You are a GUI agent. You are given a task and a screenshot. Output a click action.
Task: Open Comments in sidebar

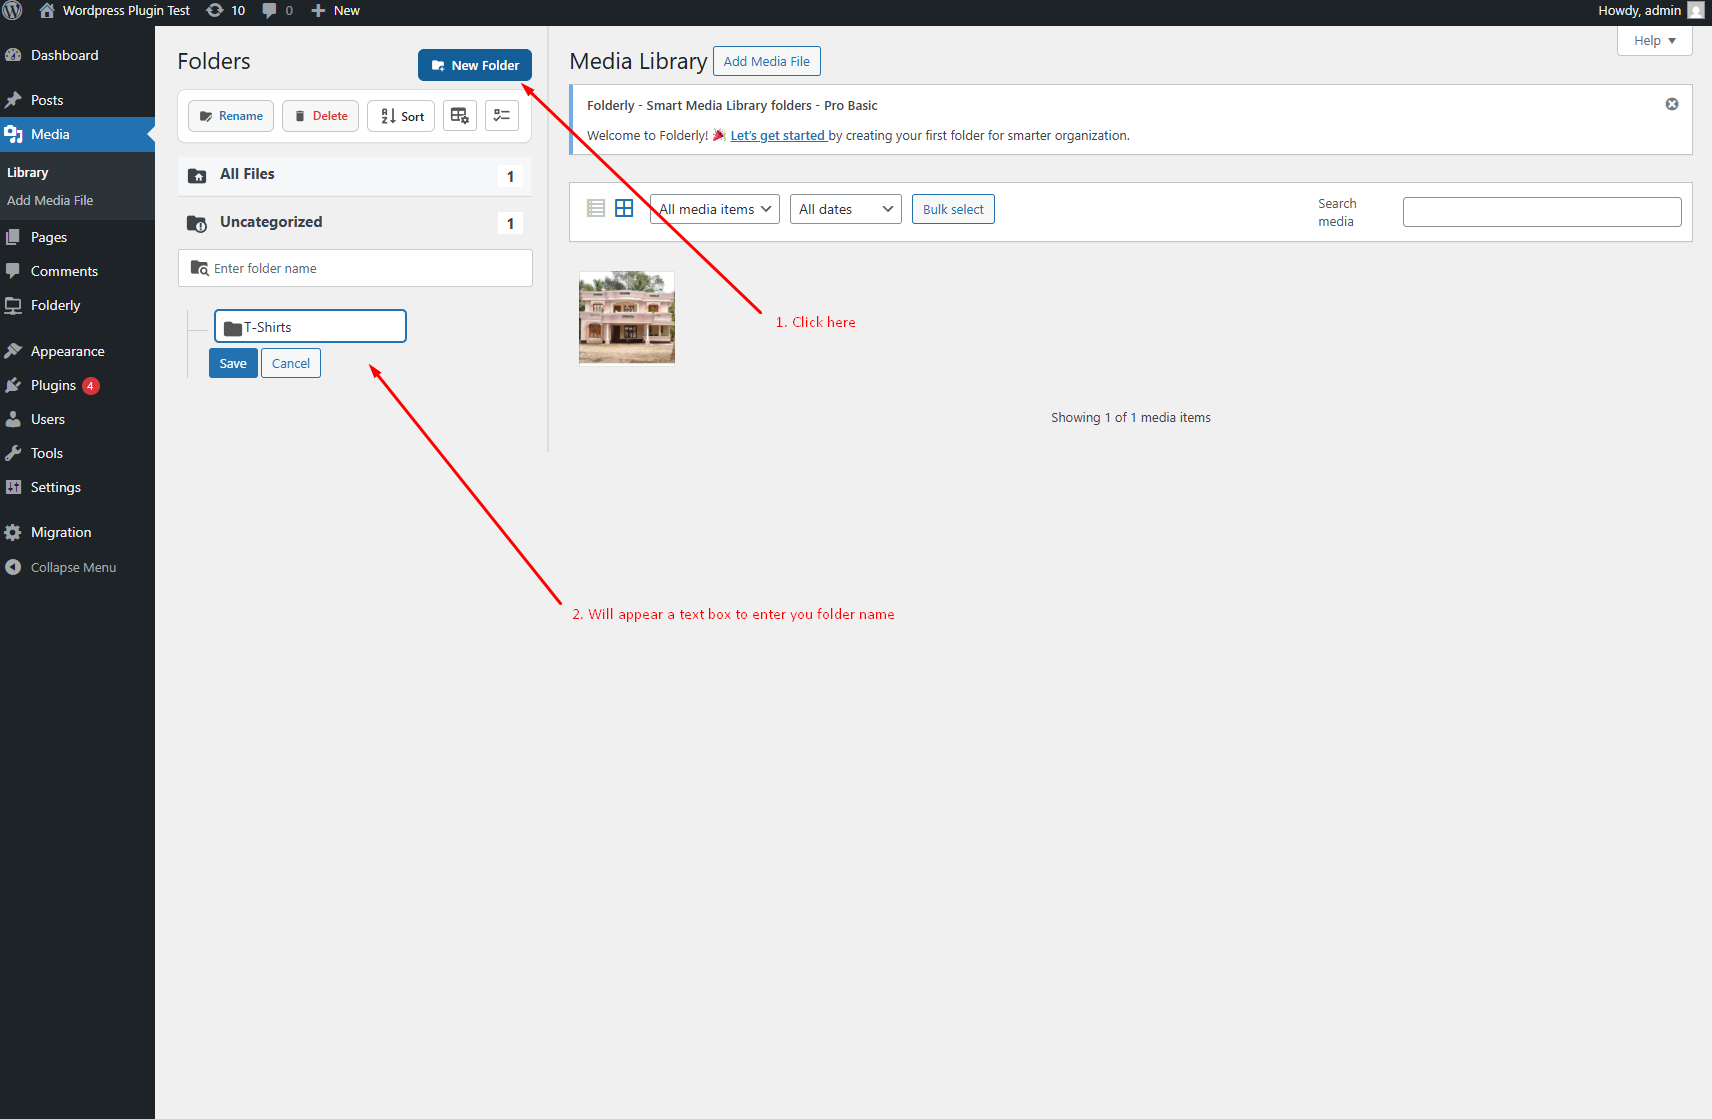pos(77,271)
